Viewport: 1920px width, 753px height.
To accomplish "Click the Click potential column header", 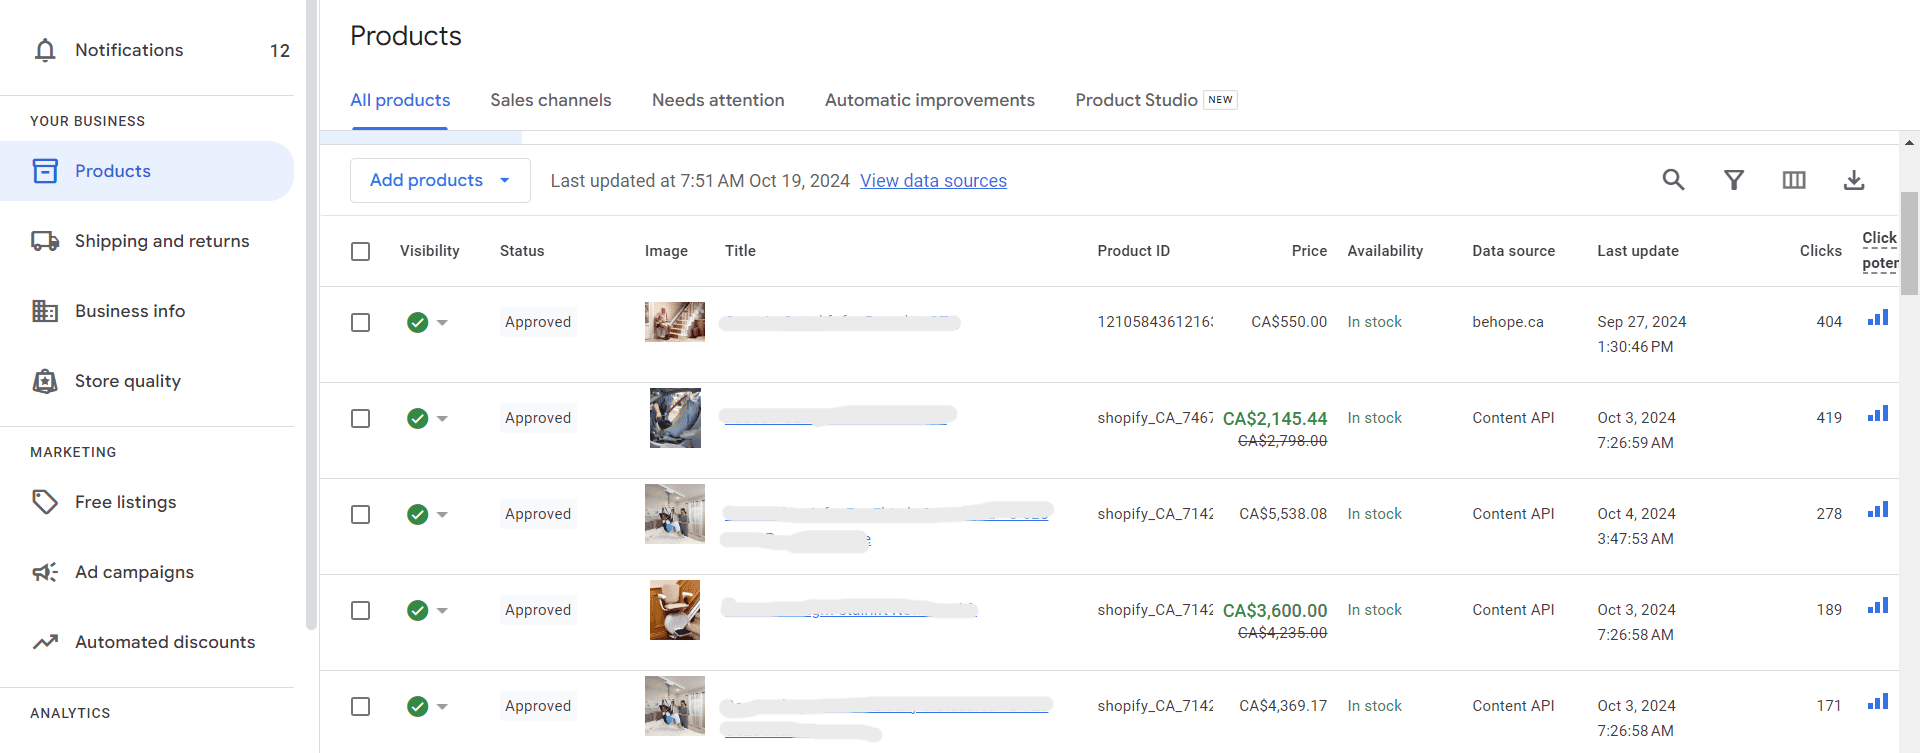I will tap(1880, 250).
